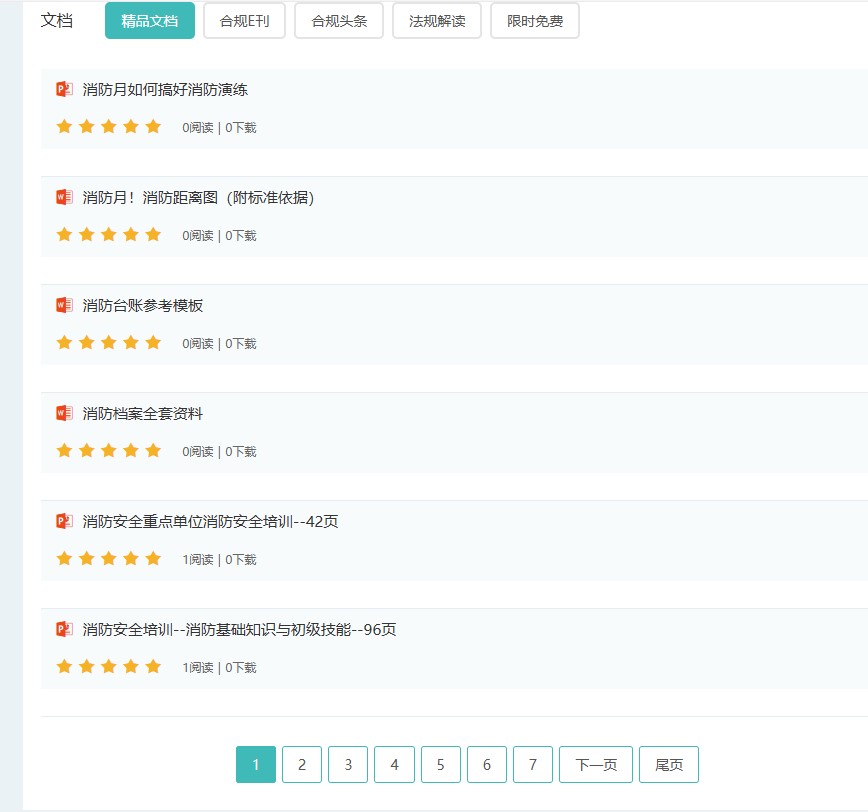Click the Word icon beside 消防月！消防距离图
The height and width of the screenshot is (812, 868).
64,197
